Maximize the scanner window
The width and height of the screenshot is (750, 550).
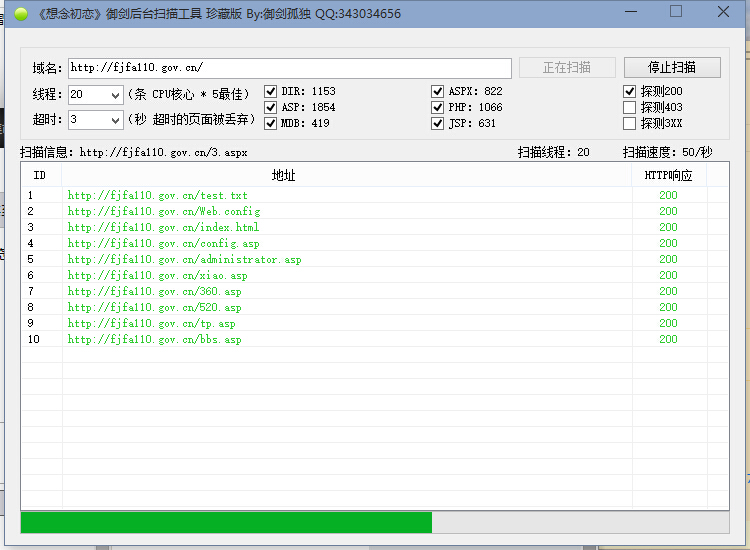pyautogui.click(x=676, y=11)
